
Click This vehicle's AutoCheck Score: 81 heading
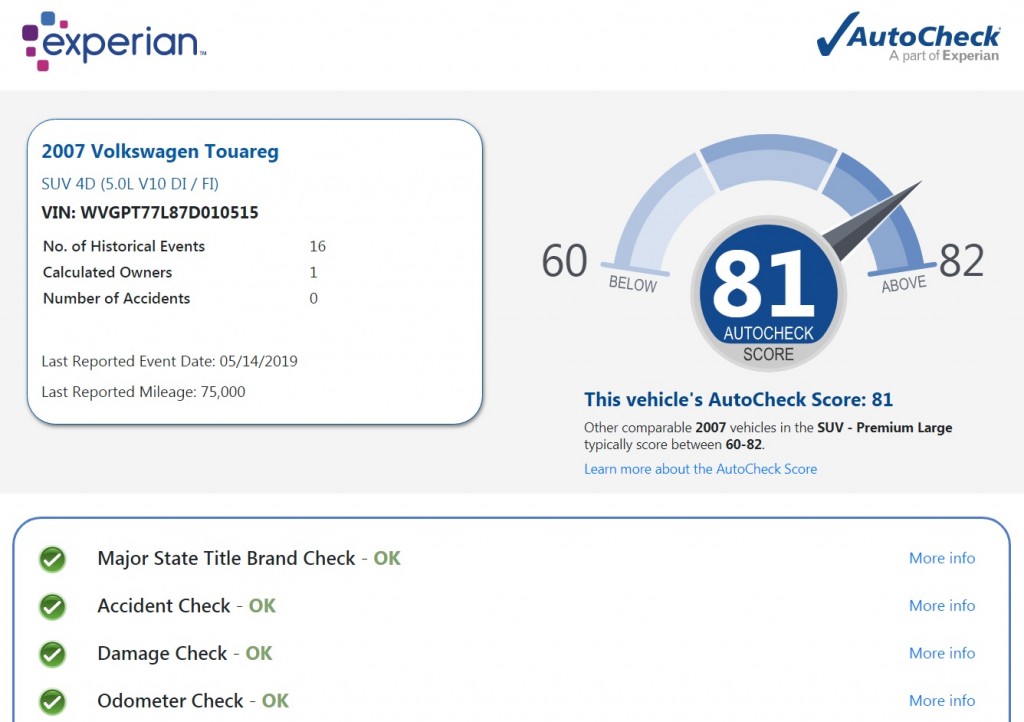click(738, 400)
